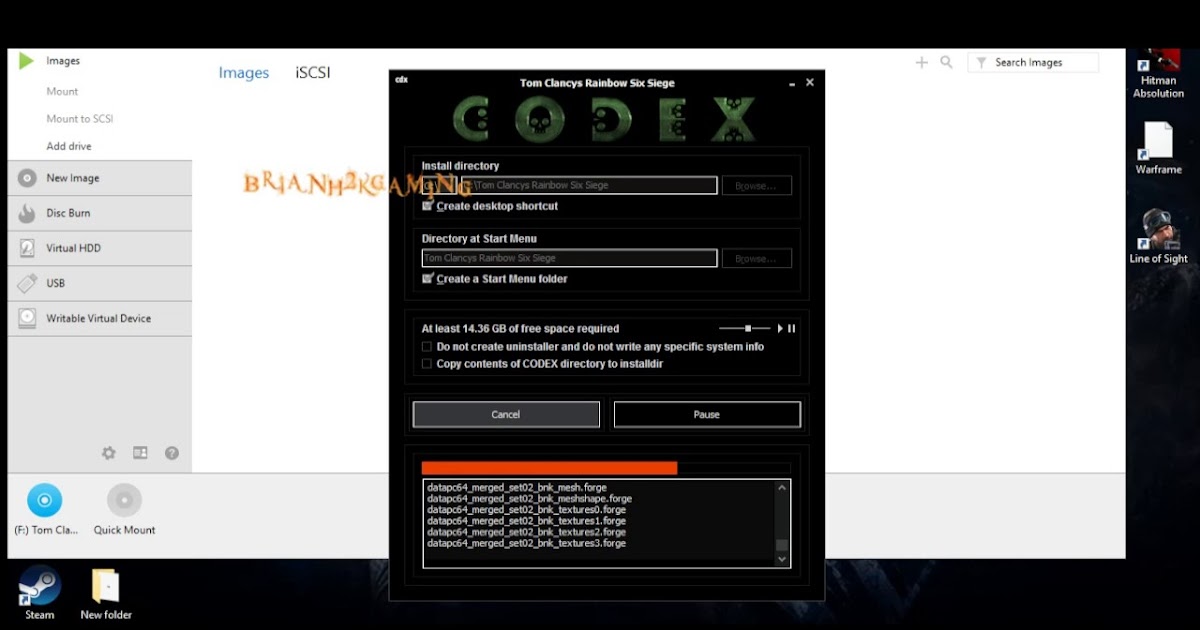Click the Pause installation button
Image resolution: width=1200 pixels, height=630 pixels.
[x=707, y=414]
